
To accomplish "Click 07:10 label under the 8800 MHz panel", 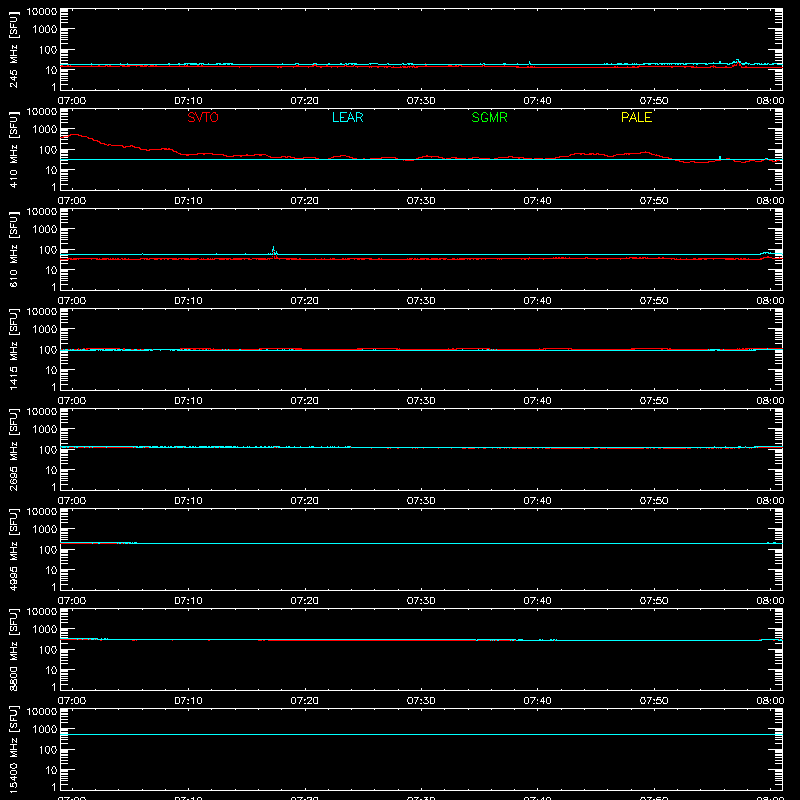I will [x=188, y=701].
